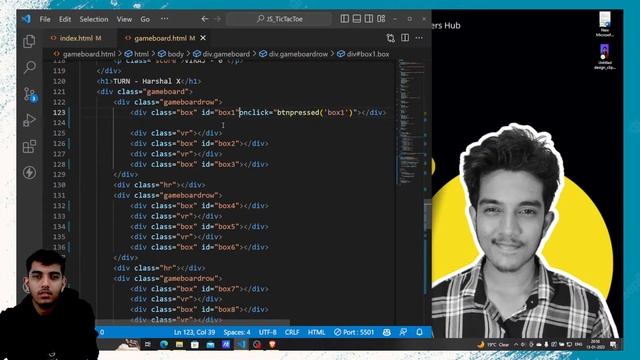Screen dimensions: 640x360
Task: Open the notifications bell in the status bar
Action: tap(419, 332)
